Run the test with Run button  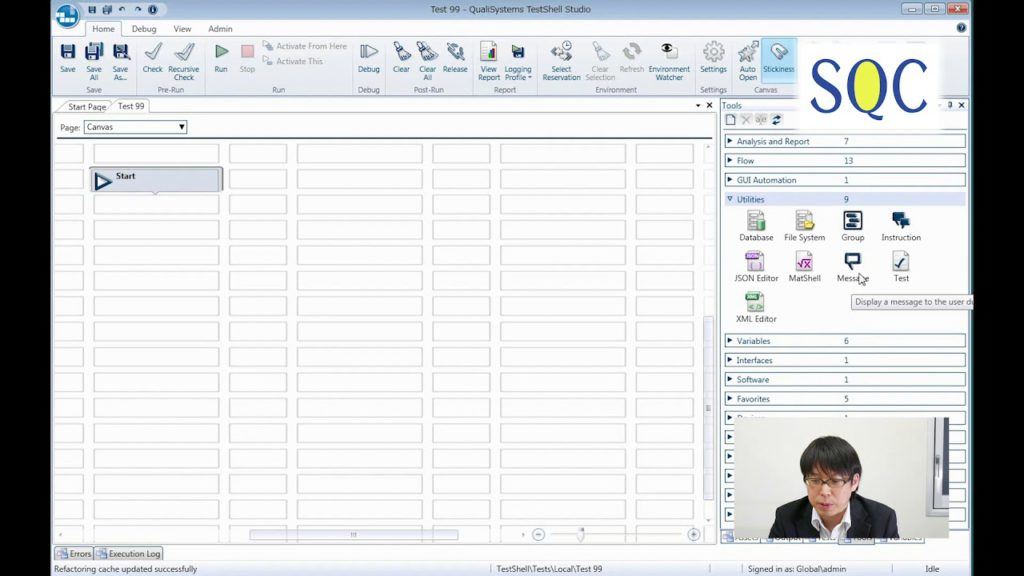click(x=221, y=58)
